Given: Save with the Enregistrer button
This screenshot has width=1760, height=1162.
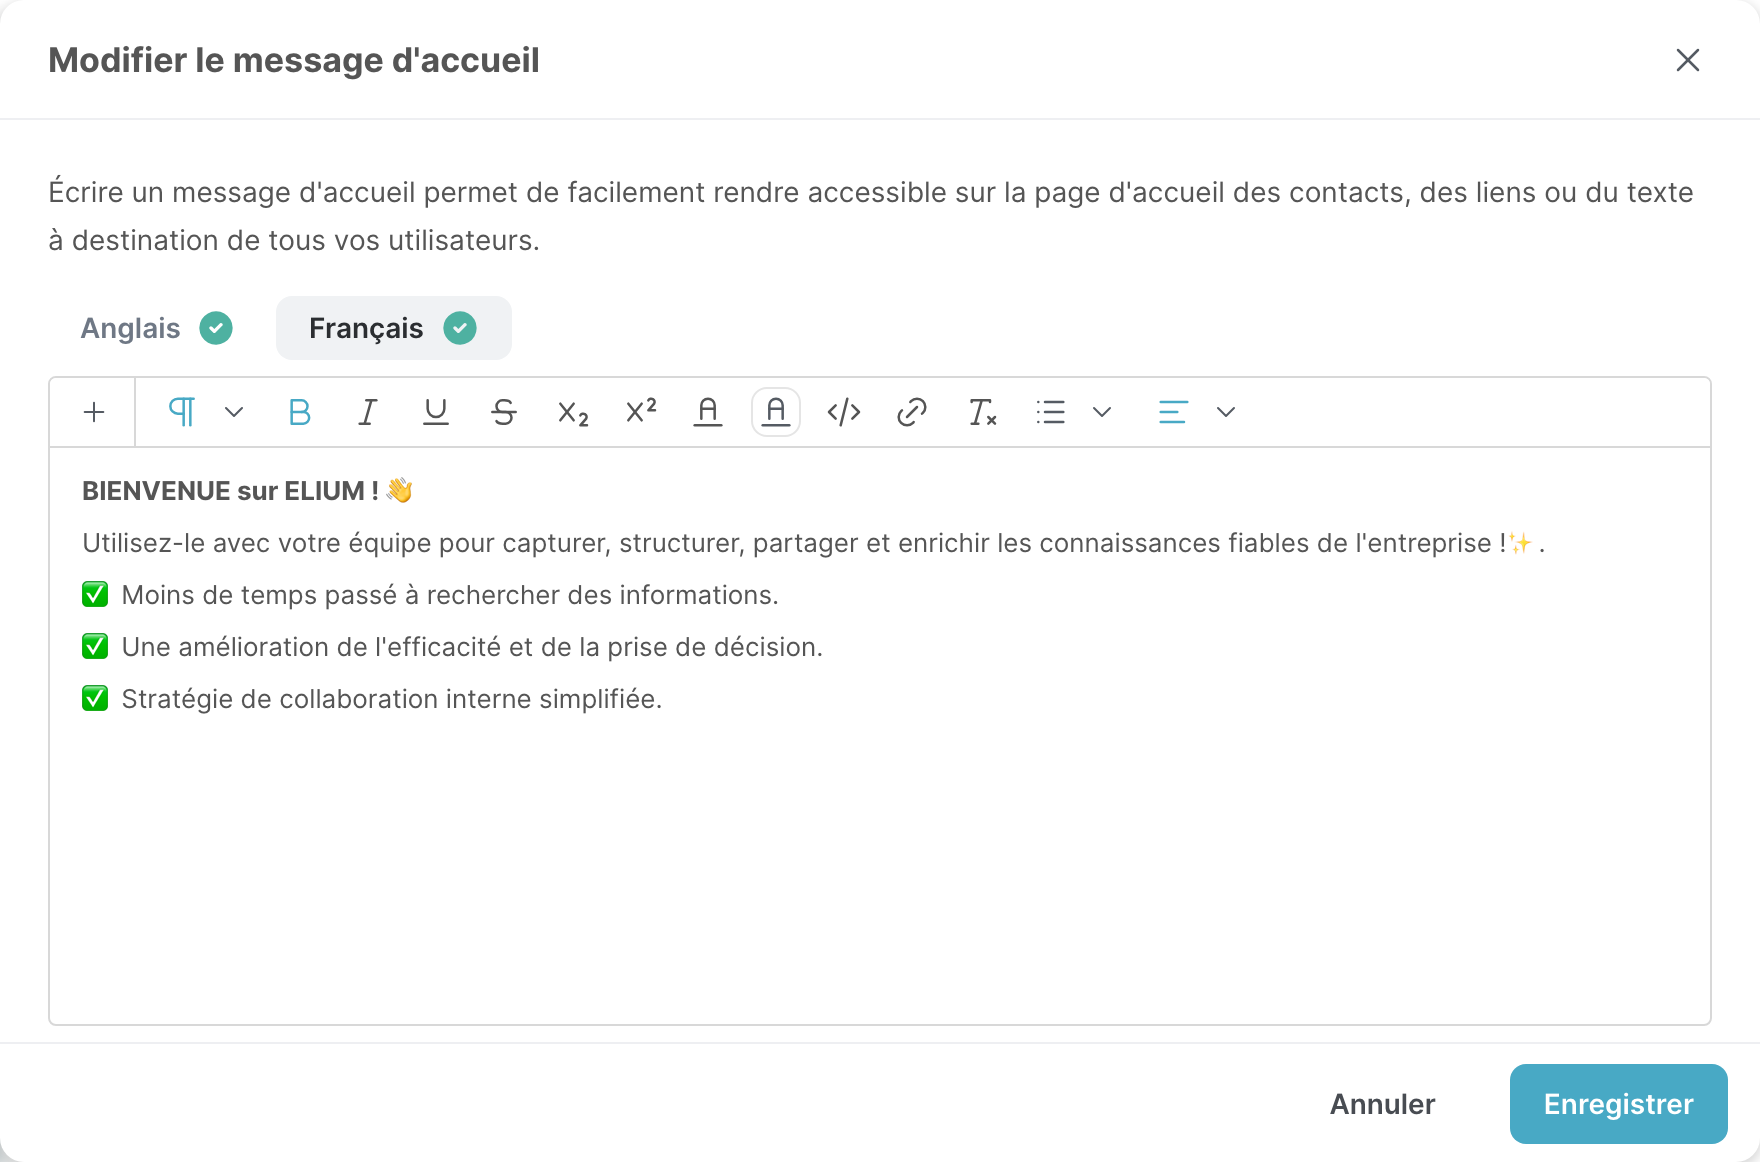Looking at the screenshot, I should 1619,1104.
